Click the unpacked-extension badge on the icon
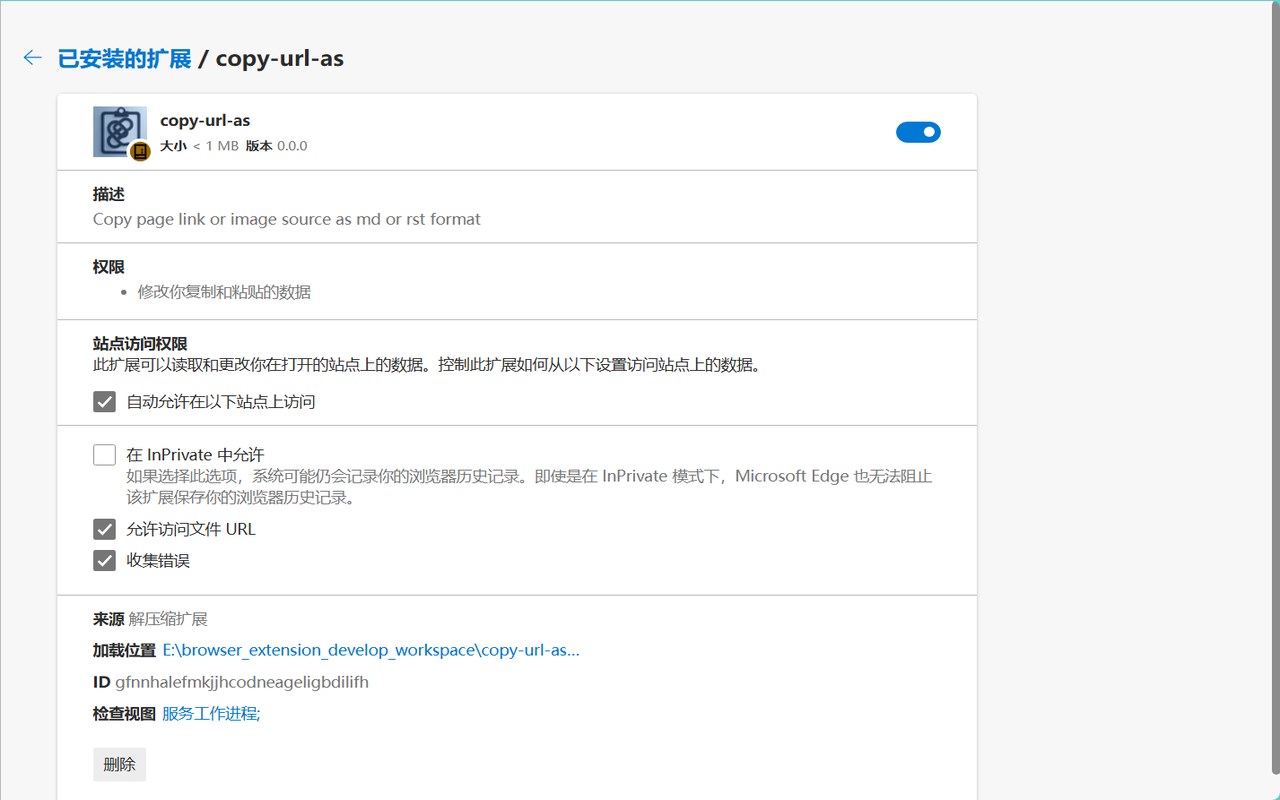Viewport: 1280px width, 800px height. [141, 151]
